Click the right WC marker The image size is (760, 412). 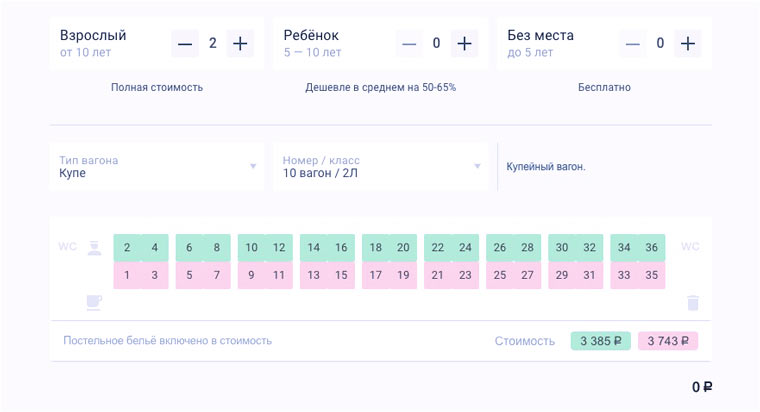click(x=691, y=247)
